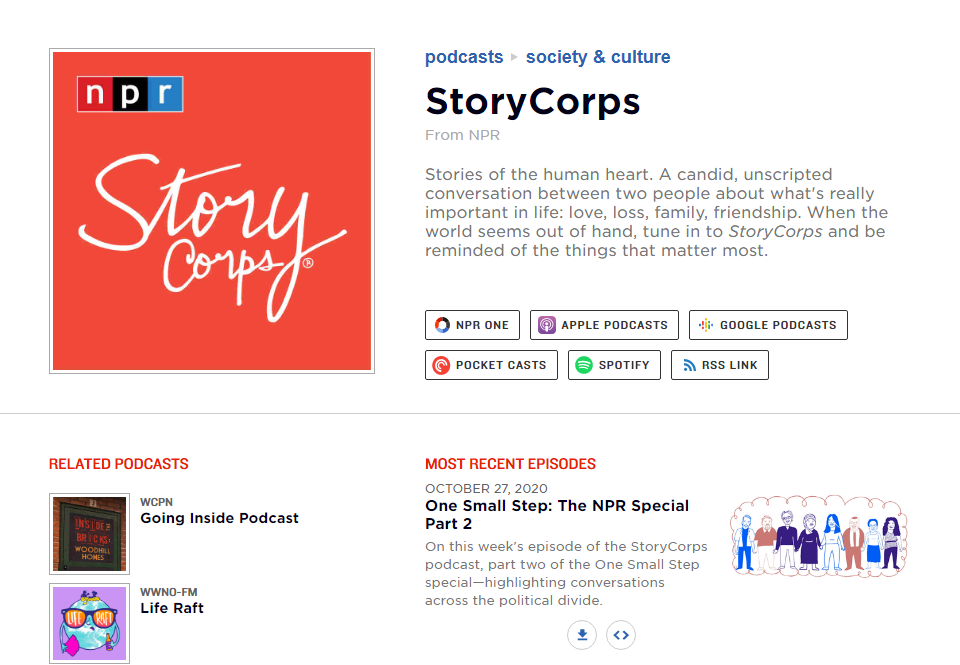Click the RSS feed icon

click(688, 365)
